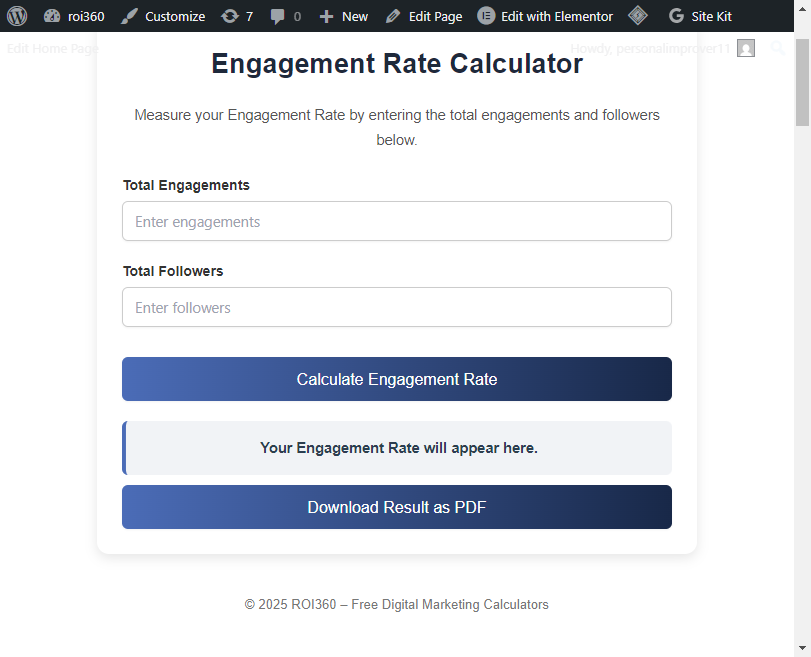Viewport: 811px width, 657px height.
Task: Click the search magnifier icon
Action: click(778, 48)
